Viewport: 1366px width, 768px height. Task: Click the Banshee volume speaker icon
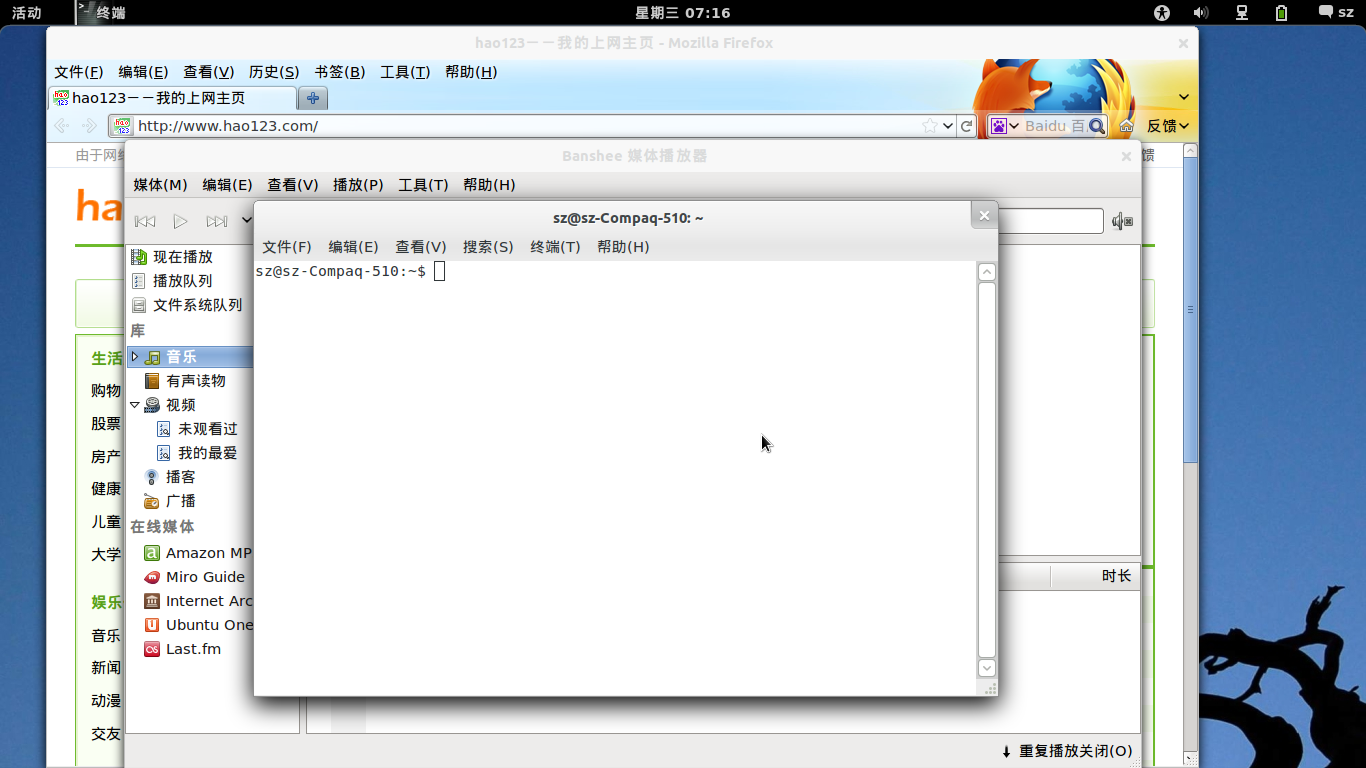[1122, 221]
